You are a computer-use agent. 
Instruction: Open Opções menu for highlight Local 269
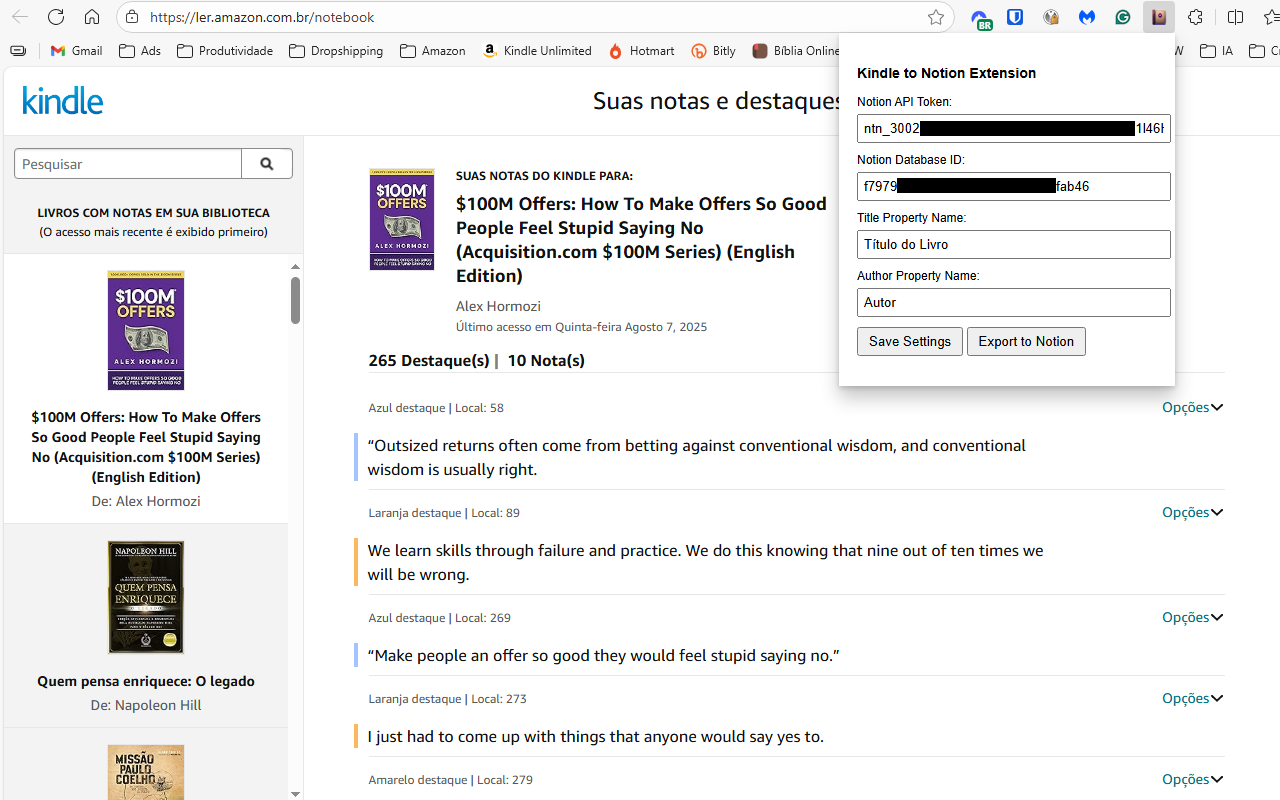(1192, 618)
